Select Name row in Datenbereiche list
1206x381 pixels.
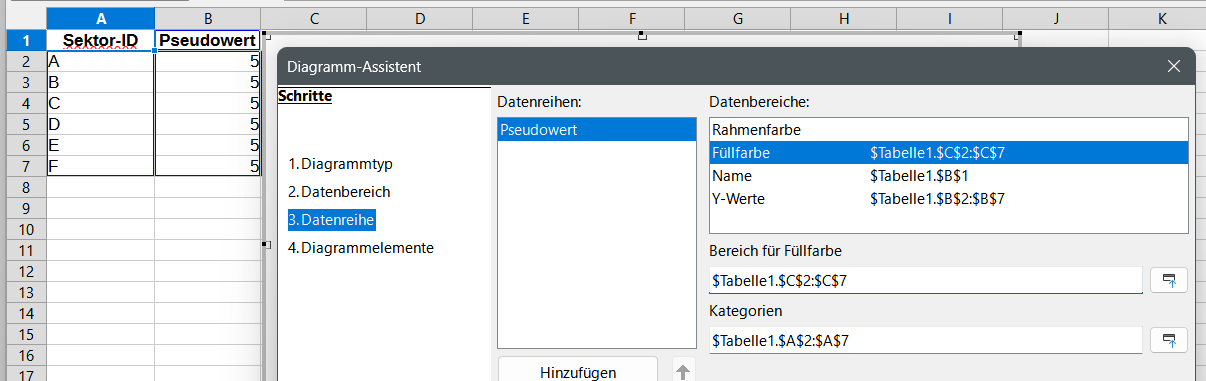(x=948, y=176)
